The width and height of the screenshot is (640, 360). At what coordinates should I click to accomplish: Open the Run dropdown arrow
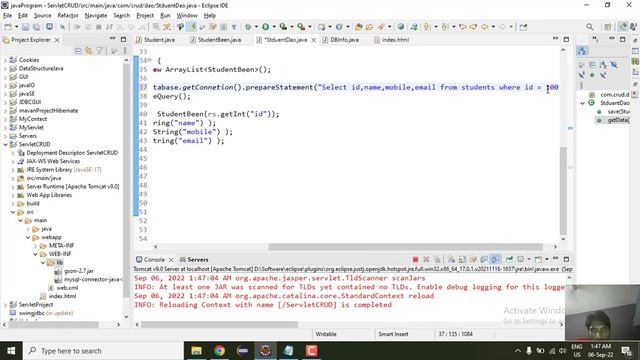274,27
